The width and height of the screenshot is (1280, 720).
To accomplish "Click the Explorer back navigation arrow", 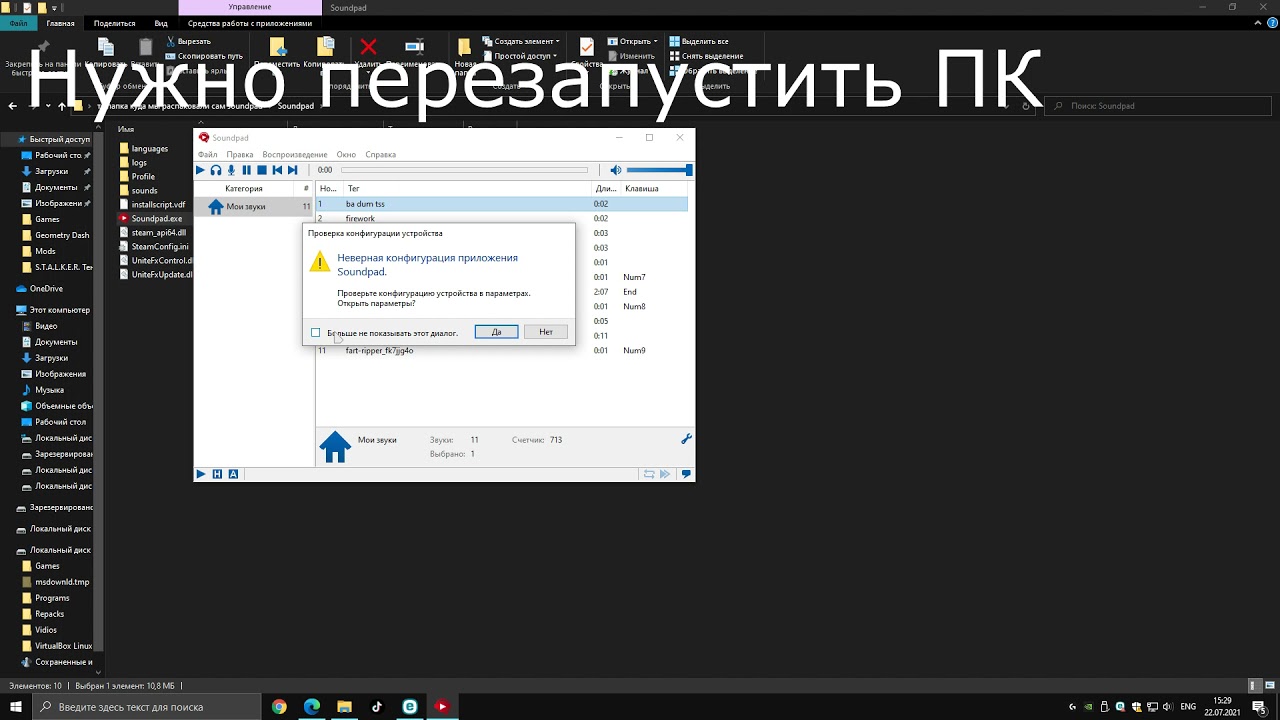I will [x=13, y=106].
